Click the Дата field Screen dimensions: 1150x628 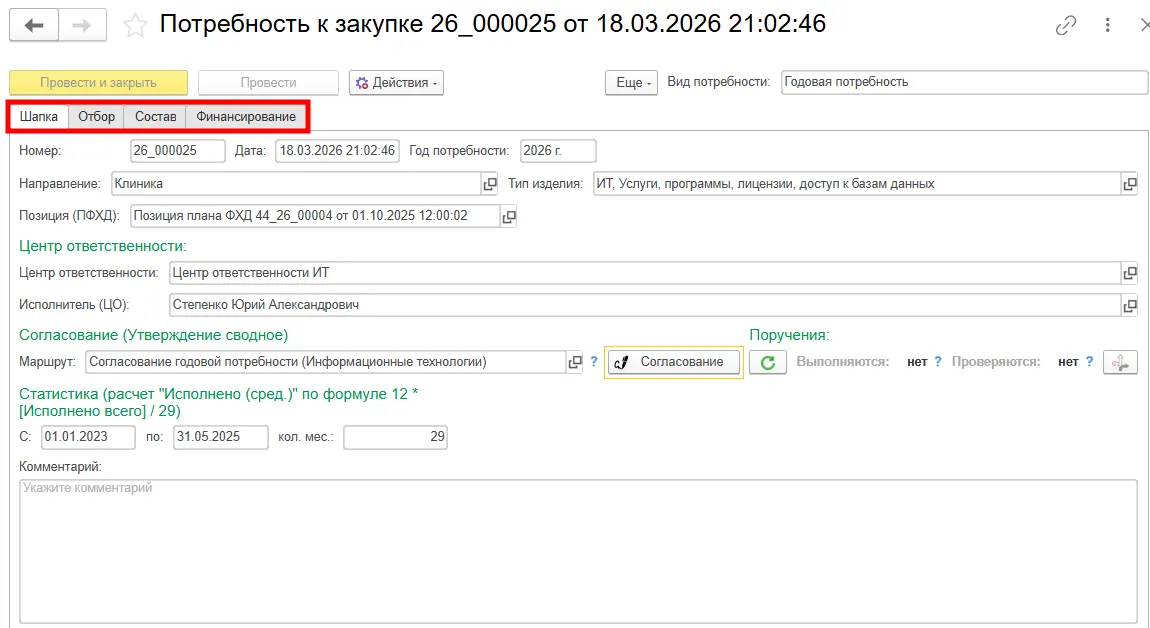point(337,151)
